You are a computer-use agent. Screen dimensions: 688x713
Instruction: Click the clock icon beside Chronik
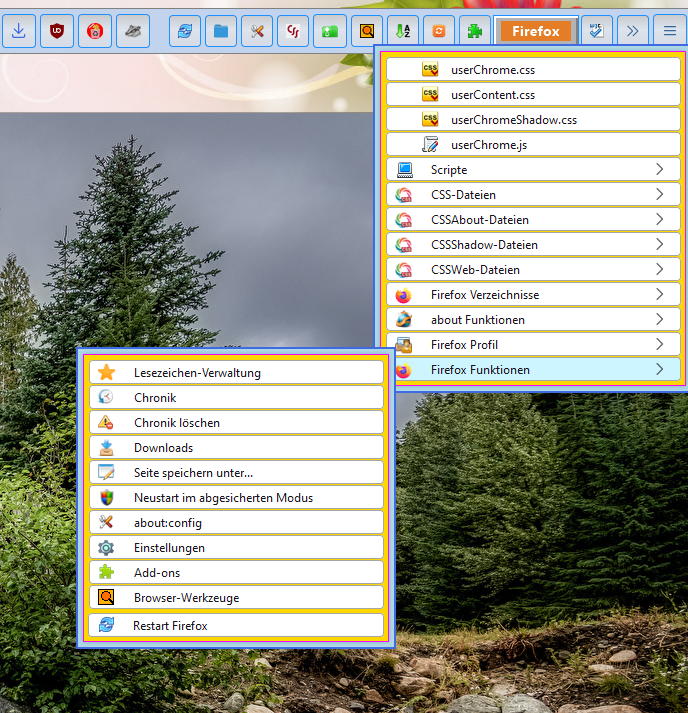point(106,397)
